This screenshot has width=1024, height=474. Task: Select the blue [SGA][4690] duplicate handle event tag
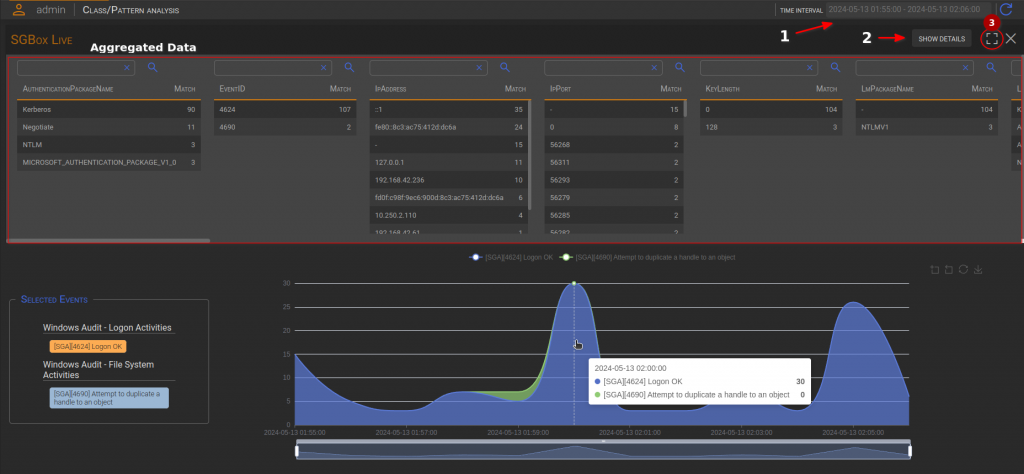(x=109, y=398)
